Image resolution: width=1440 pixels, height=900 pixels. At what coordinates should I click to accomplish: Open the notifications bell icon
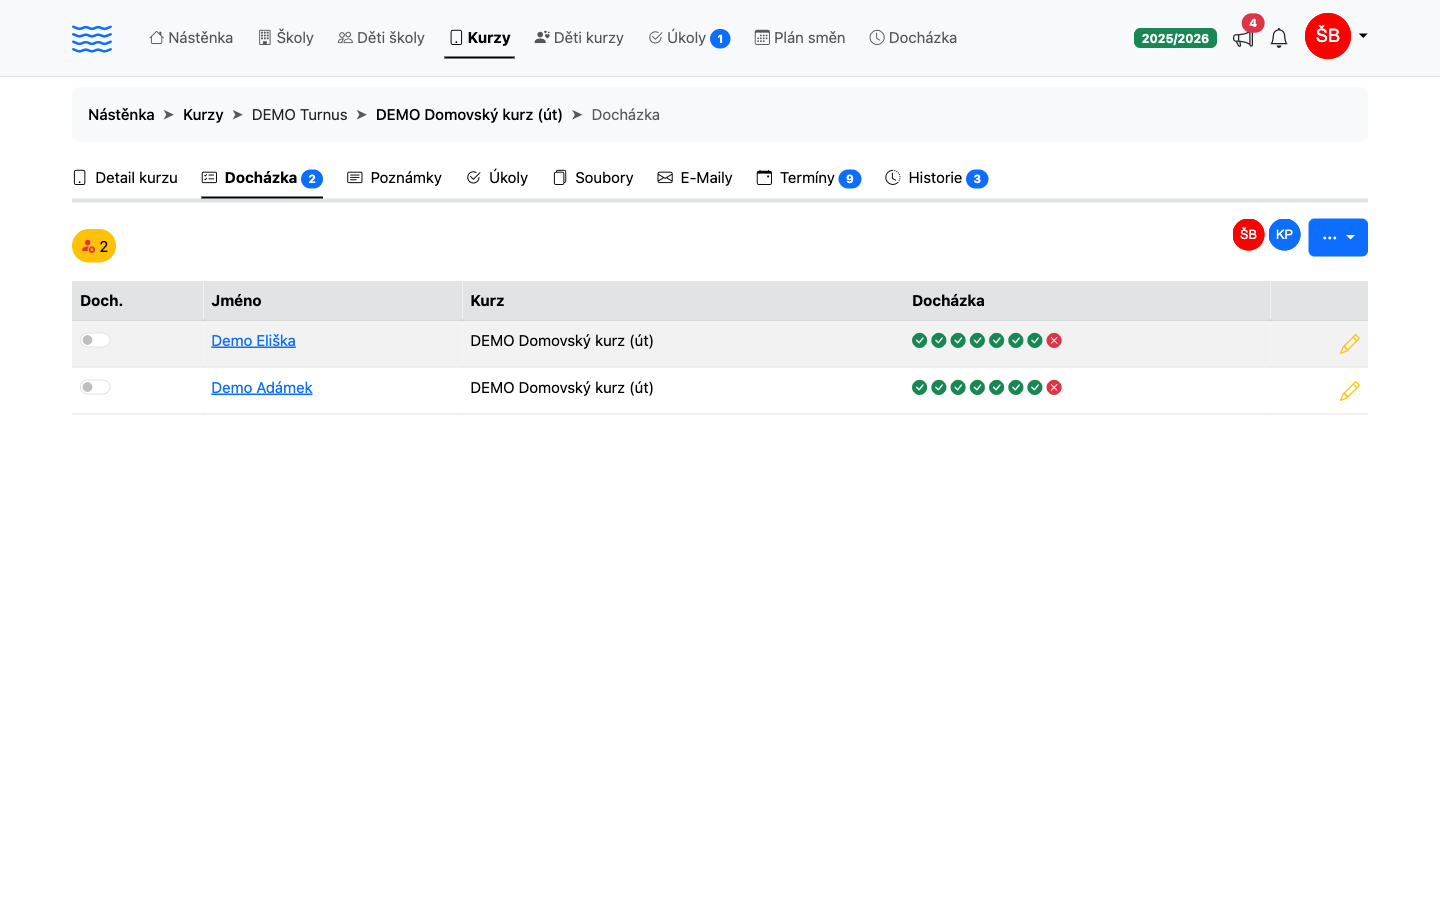point(1279,38)
